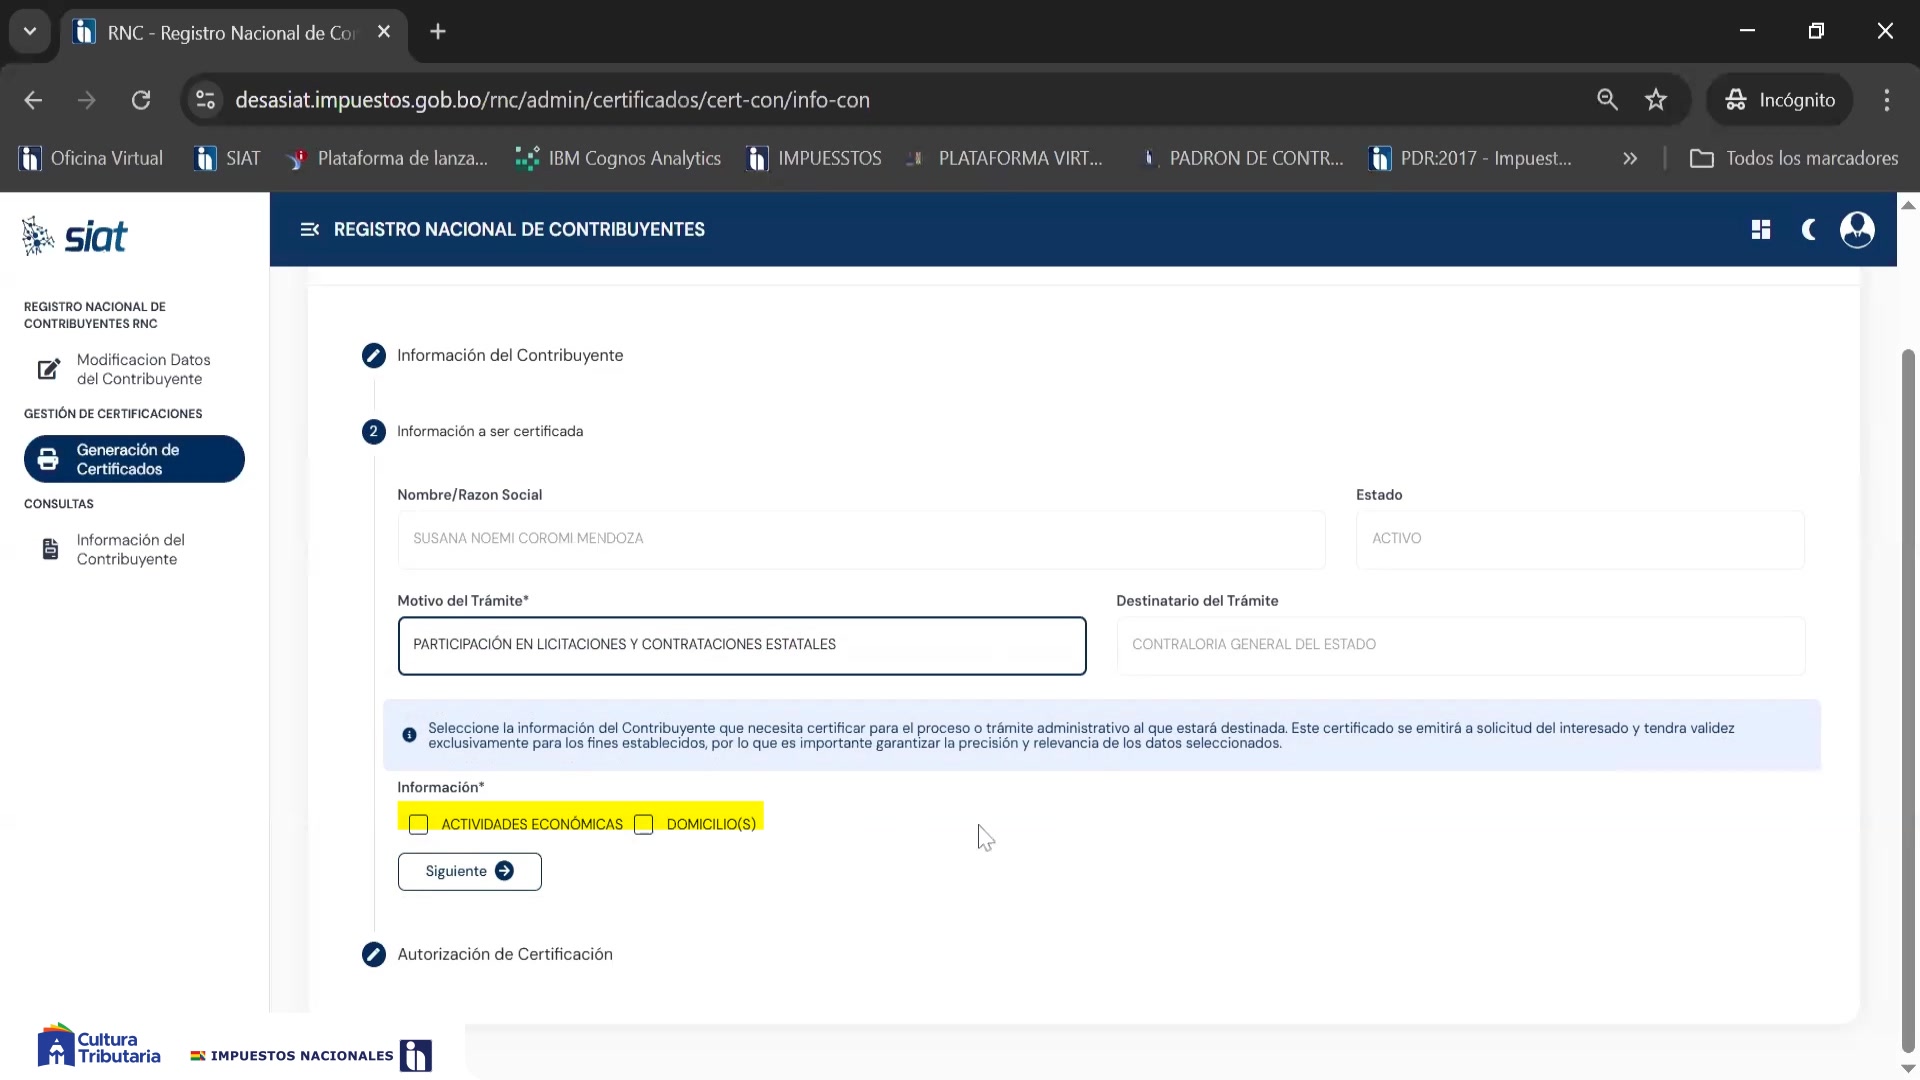This screenshot has width=1920, height=1080.
Task: Click the Información* label
Action: tap(441, 788)
